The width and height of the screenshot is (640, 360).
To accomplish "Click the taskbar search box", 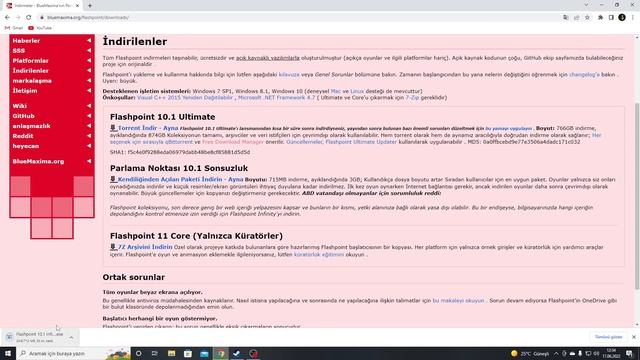I will [73, 353].
